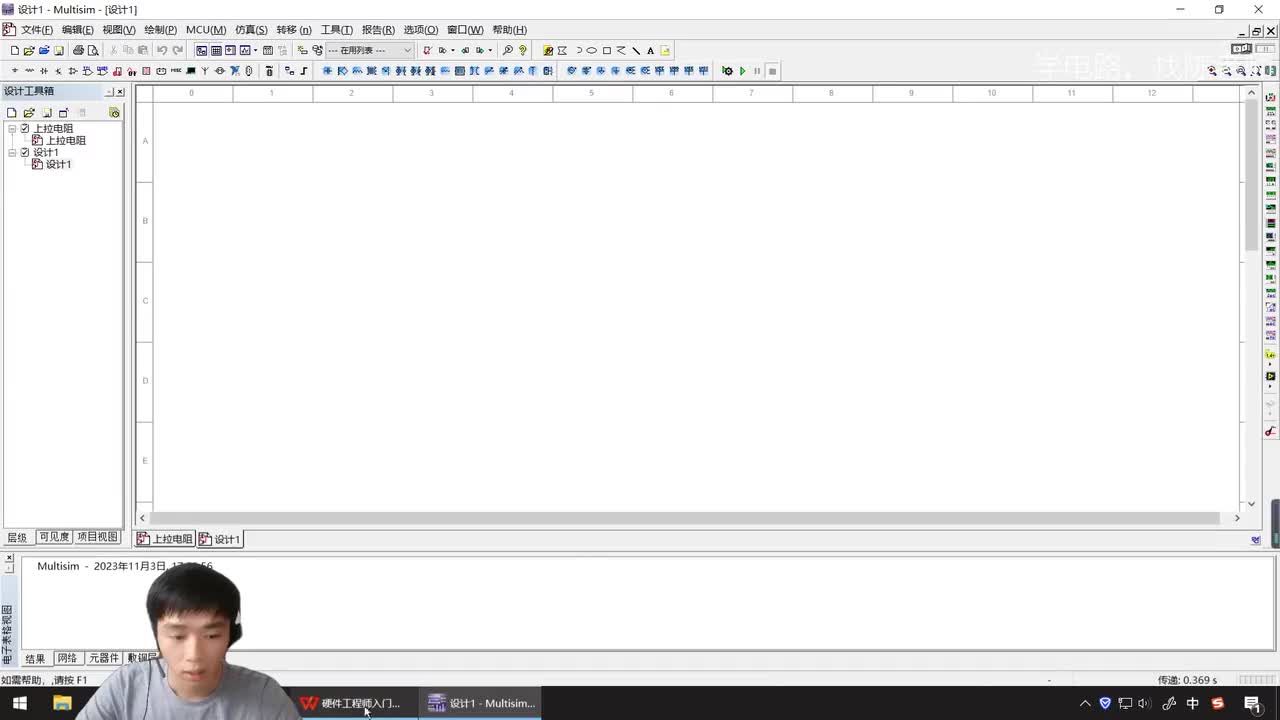Select the Multimeter instrument

[1271, 97]
